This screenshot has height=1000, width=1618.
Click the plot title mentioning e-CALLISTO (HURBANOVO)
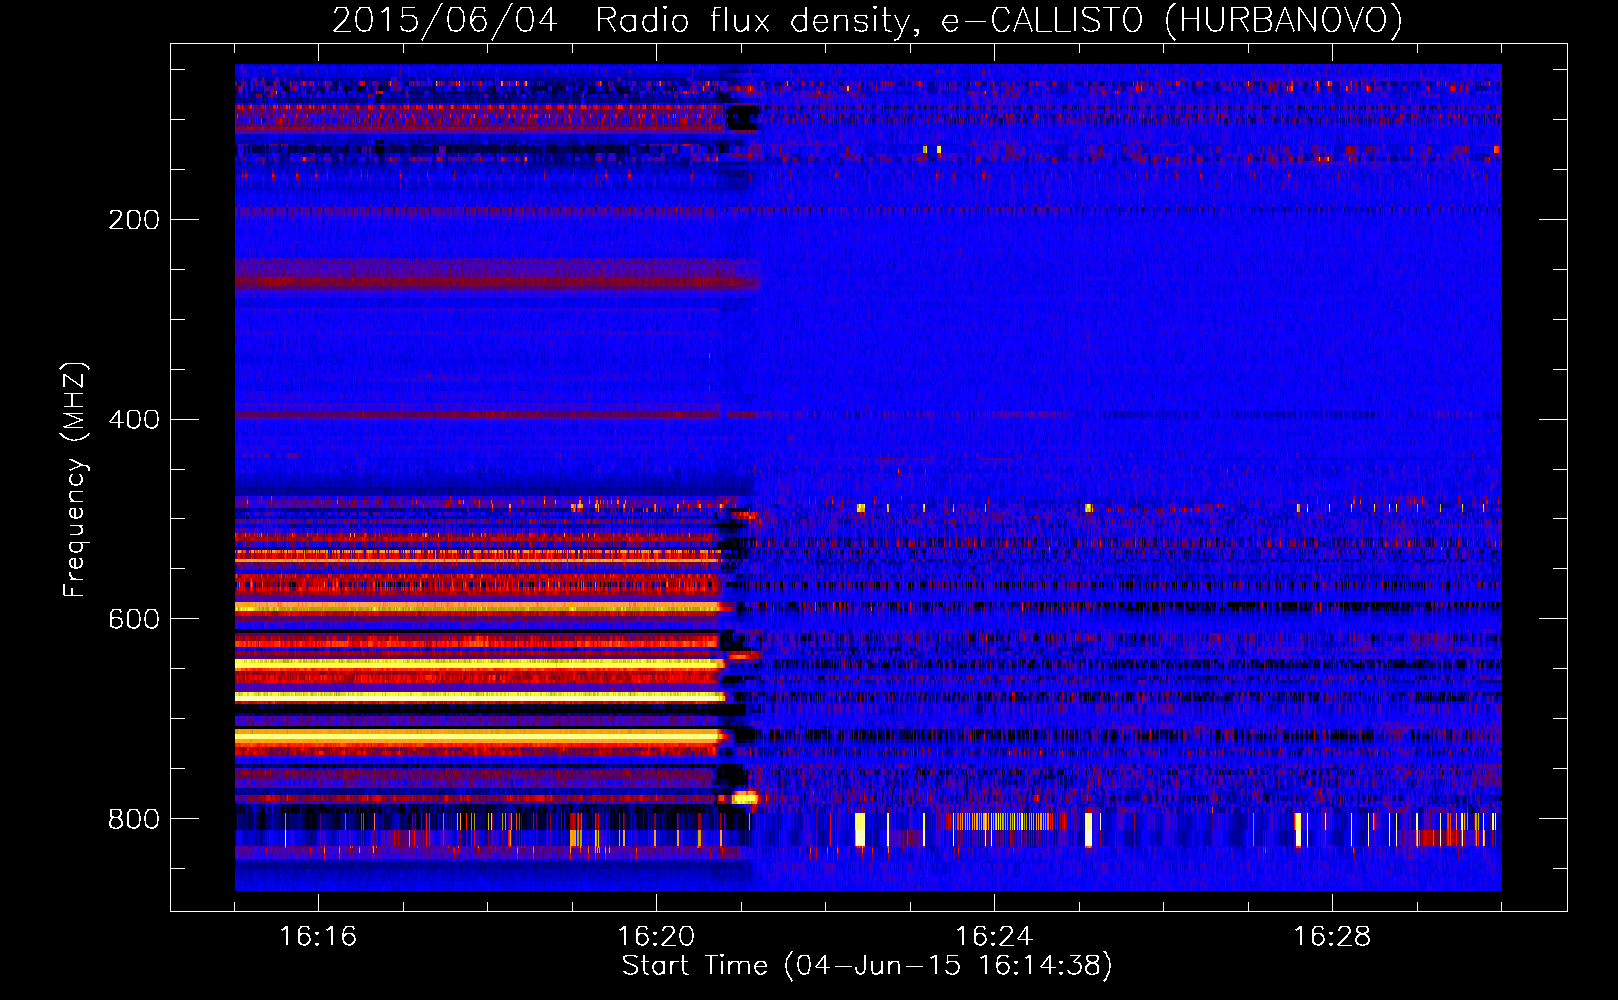pos(867,20)
